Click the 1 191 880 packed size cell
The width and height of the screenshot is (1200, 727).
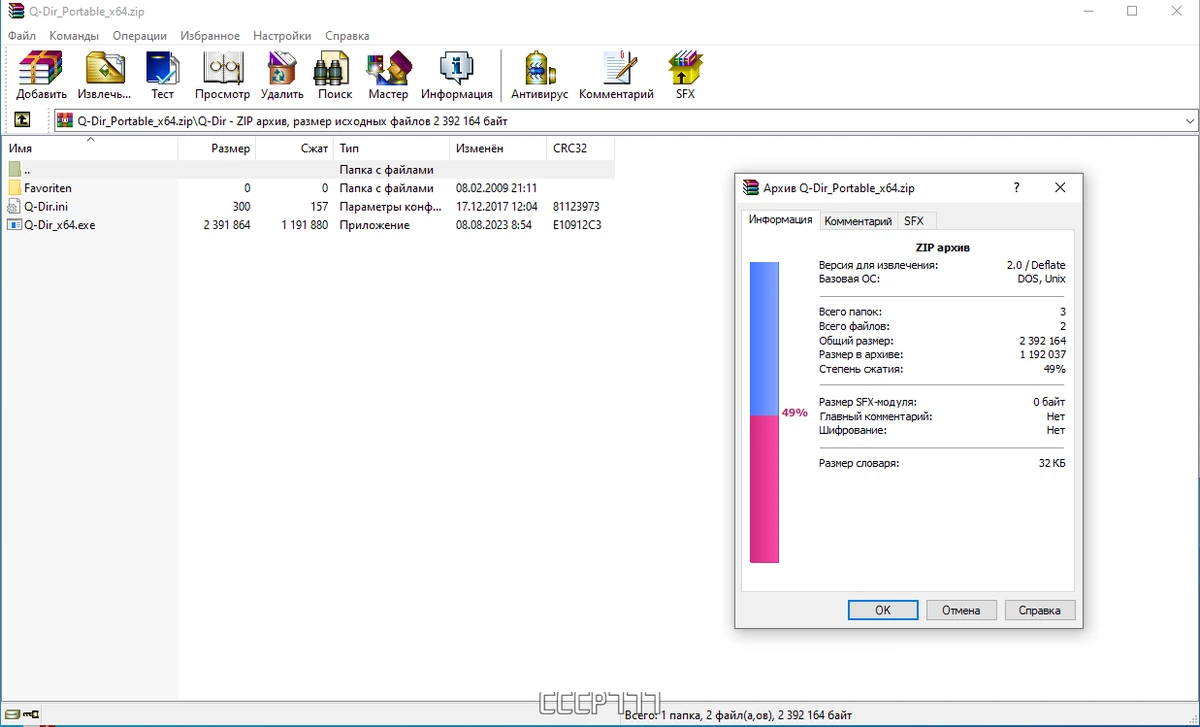(304, 225)
